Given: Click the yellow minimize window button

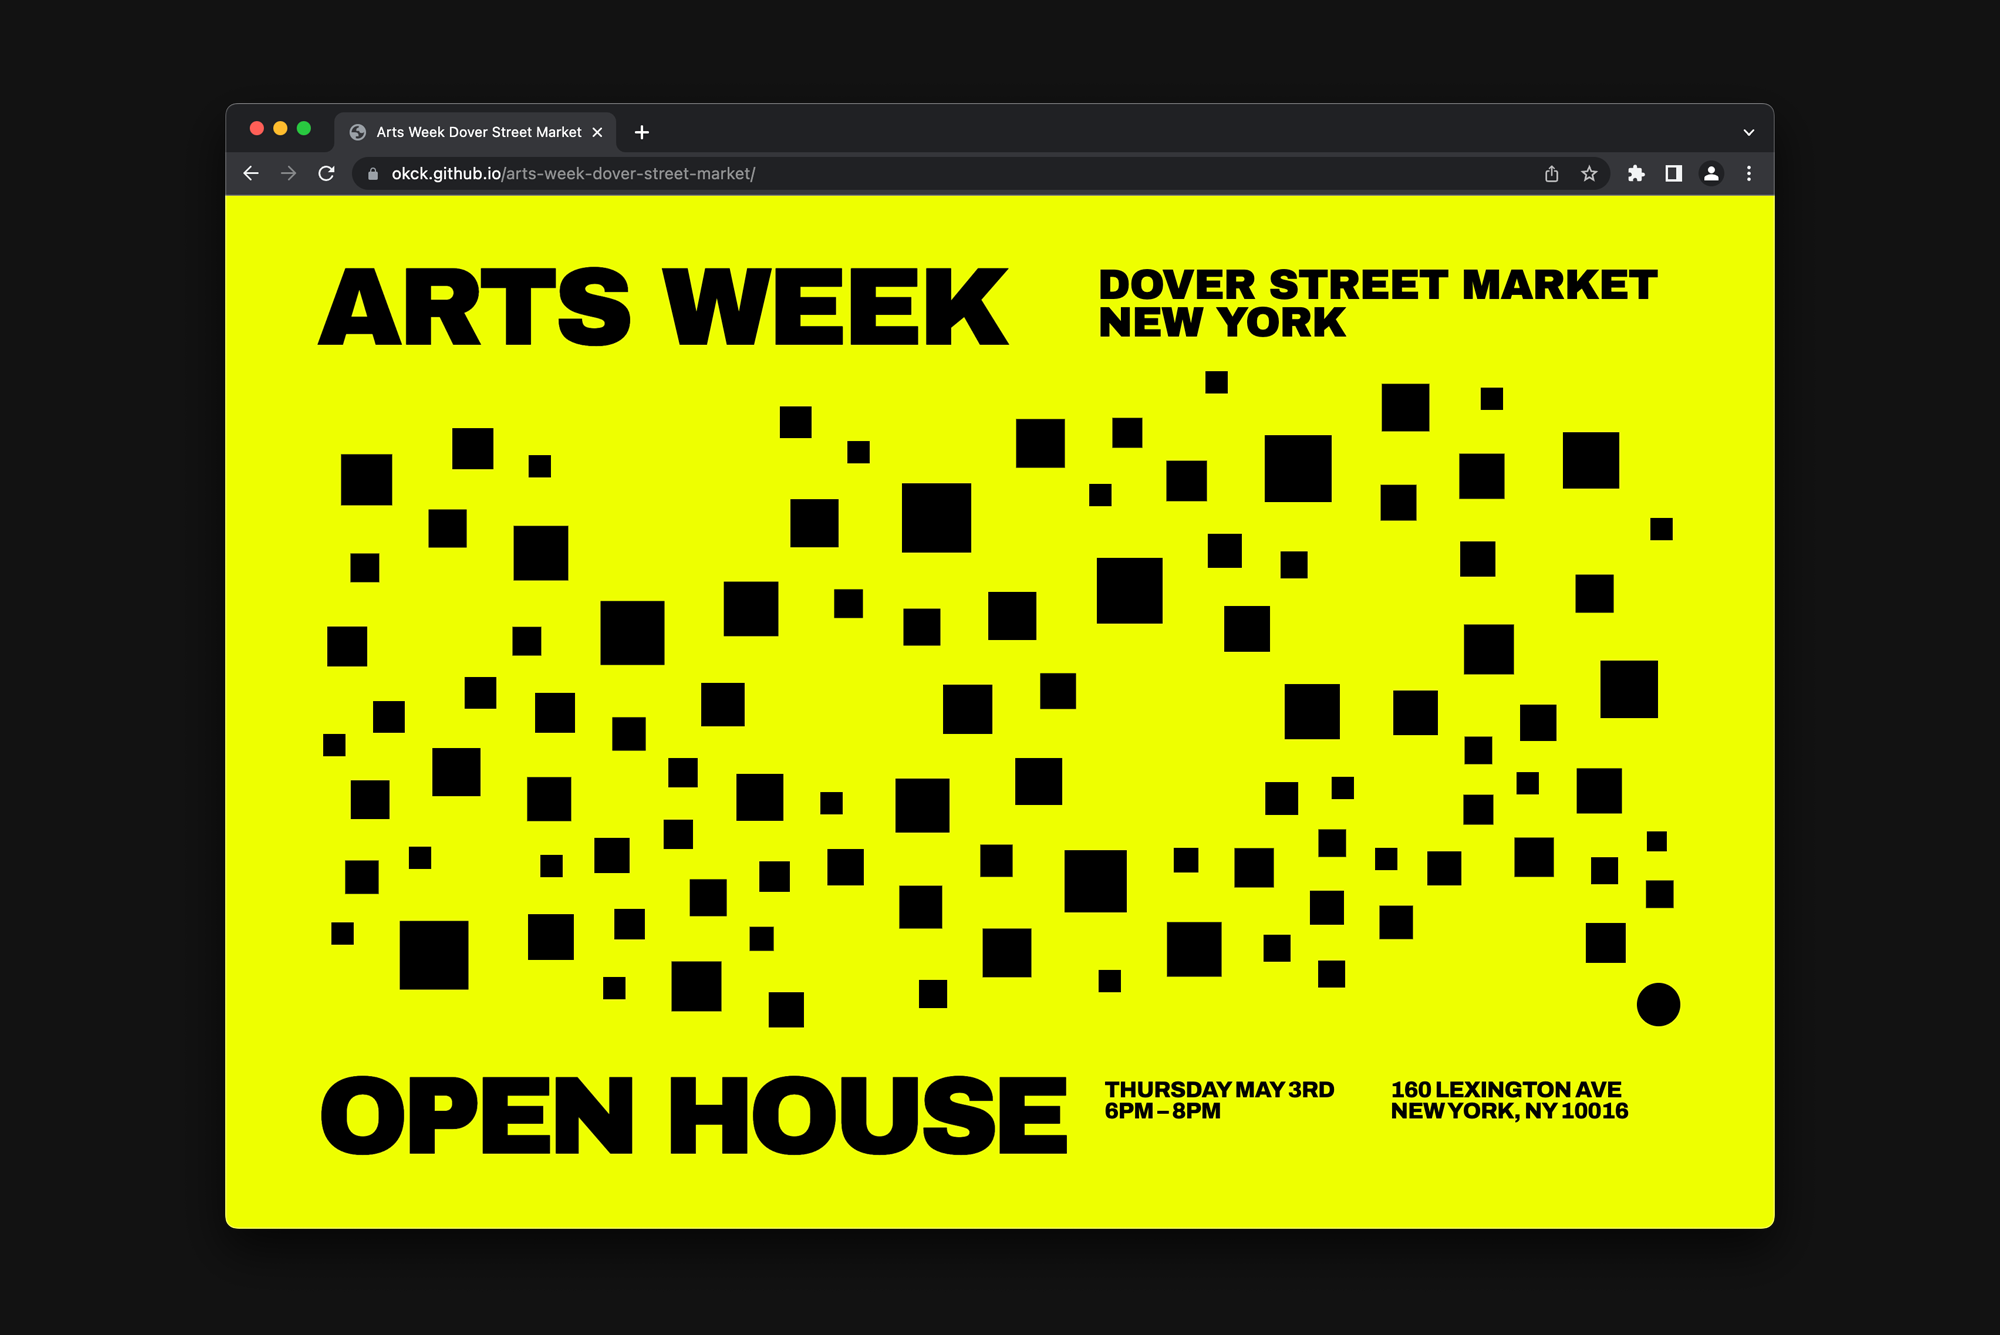Looking at the screenshot, I should tap(280, 128).
